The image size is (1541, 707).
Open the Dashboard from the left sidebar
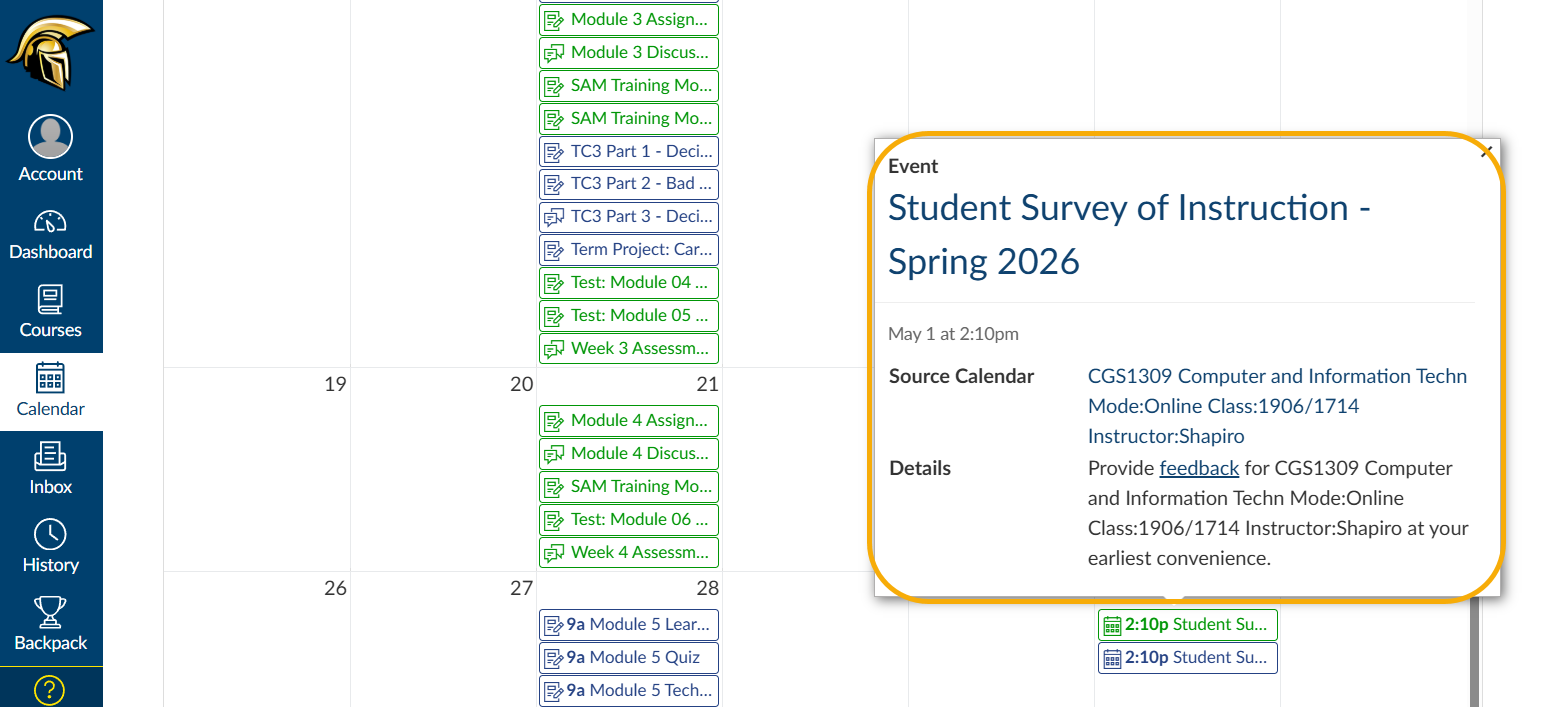tap(51, 234)
